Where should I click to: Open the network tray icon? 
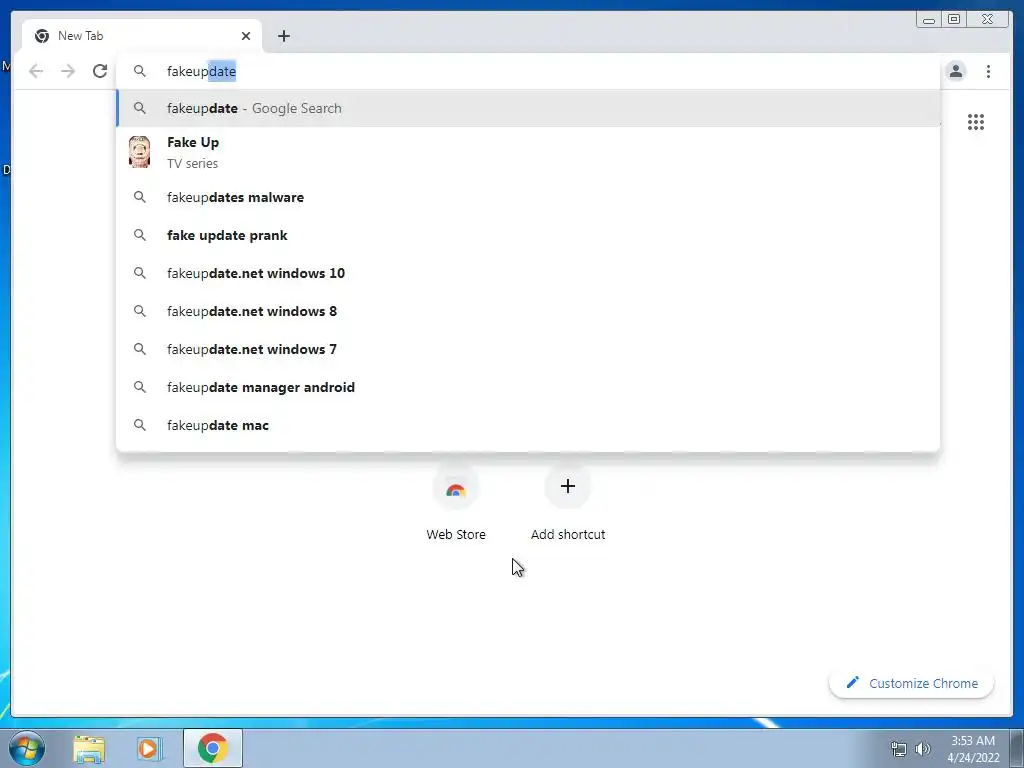click(899, 749)
